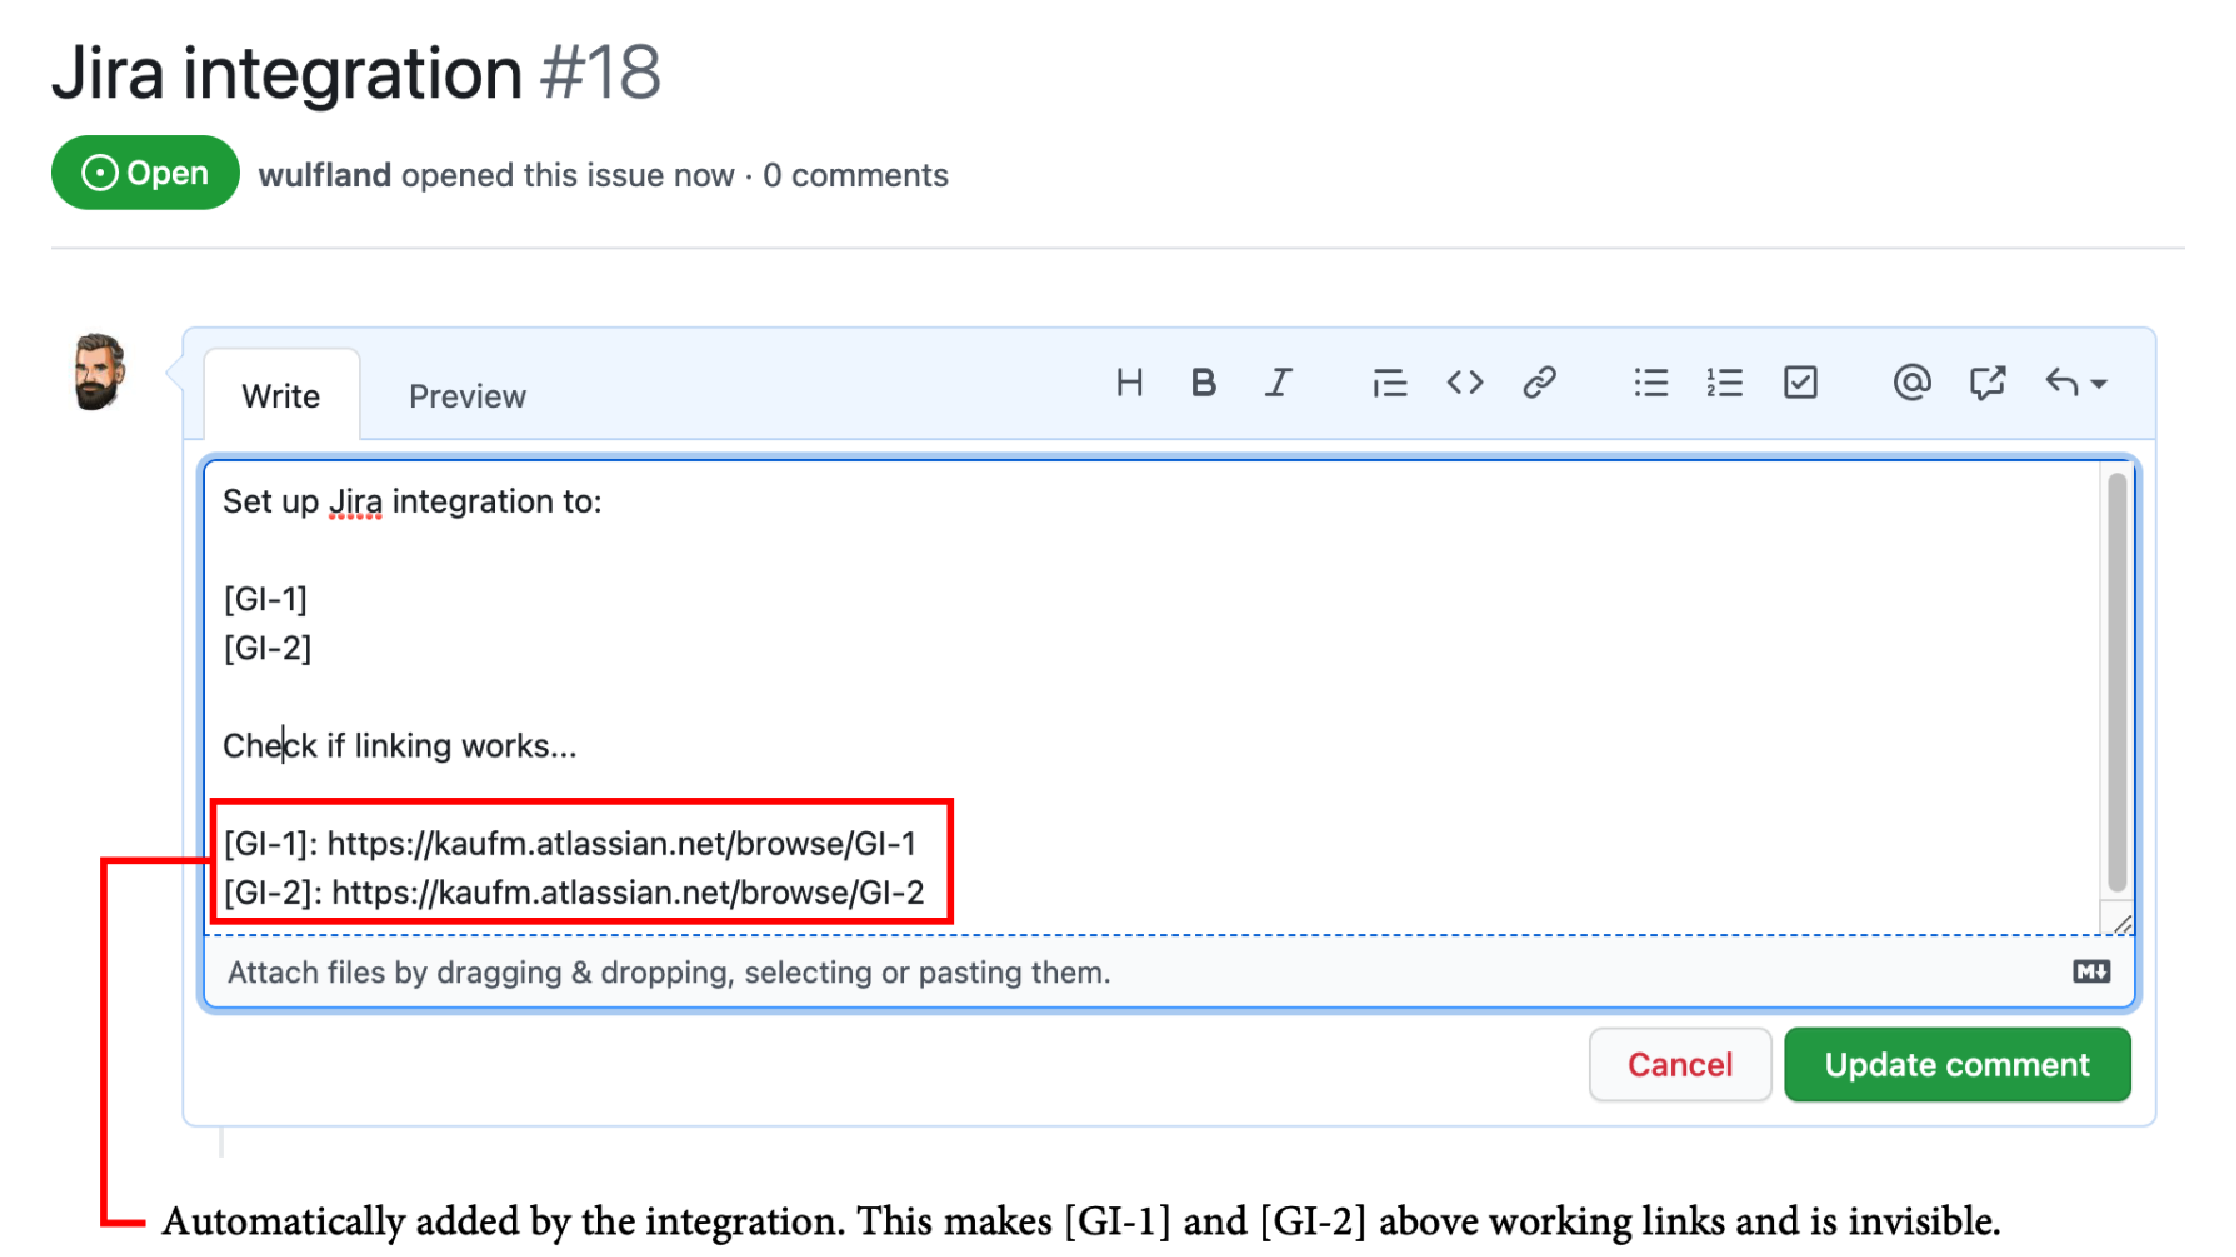Place cursor in 'Set up Jira integration to:' line
Image resolution: width=2236 pixels, height=1257 pixels.
click(x=412, y=502)
